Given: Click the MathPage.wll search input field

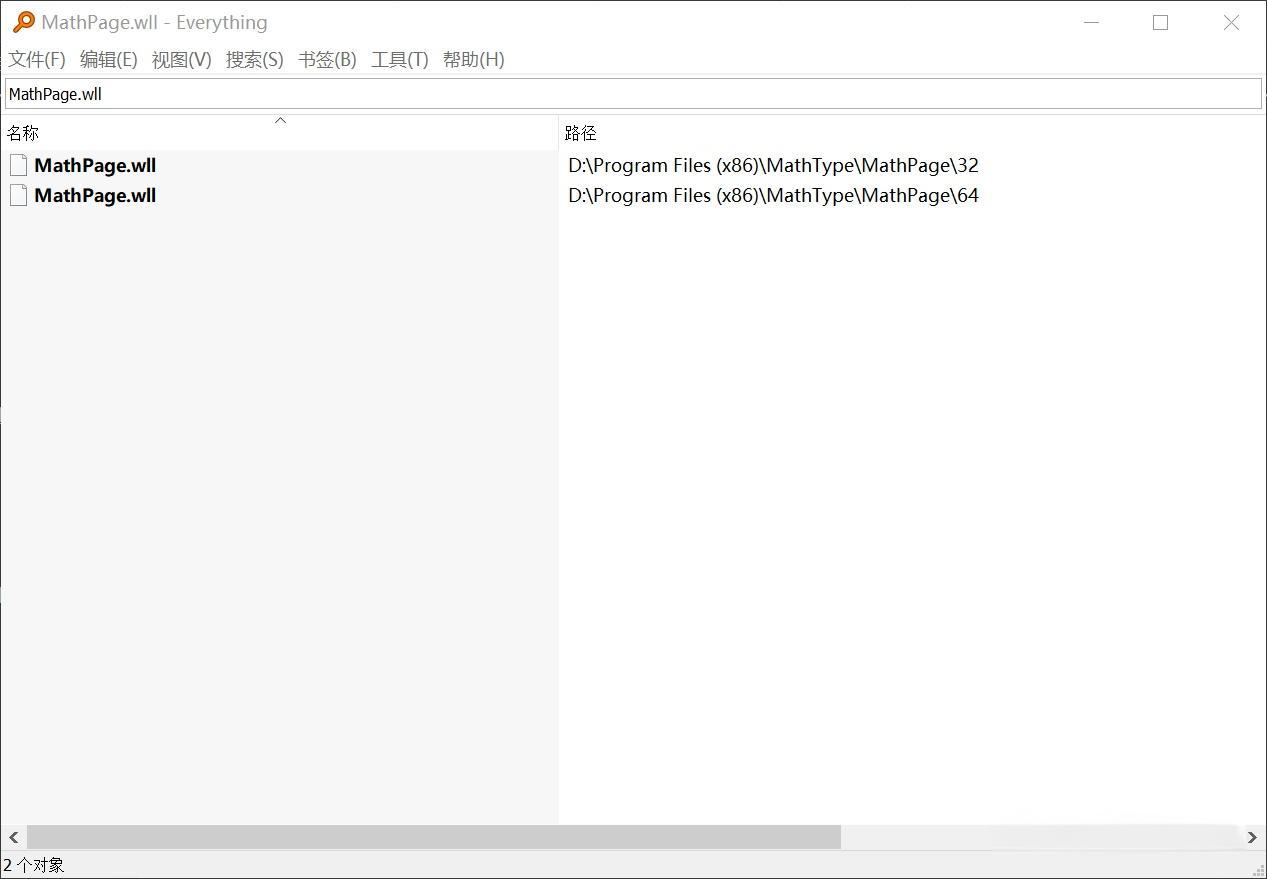Looking at the screenshot, I should tap(633, 94).
